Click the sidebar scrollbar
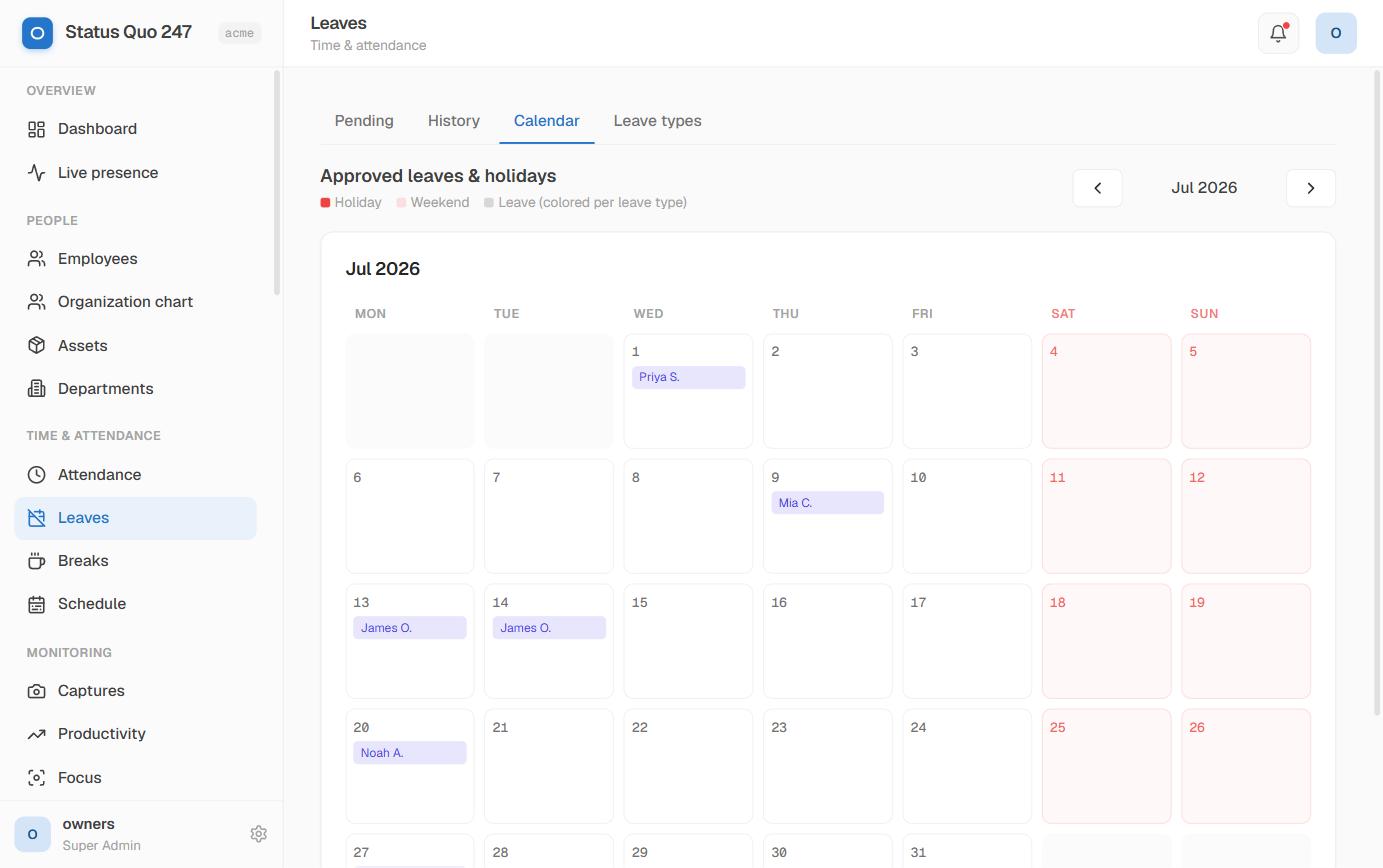This screenshot has width=1383, height=868. coord(277,182)
